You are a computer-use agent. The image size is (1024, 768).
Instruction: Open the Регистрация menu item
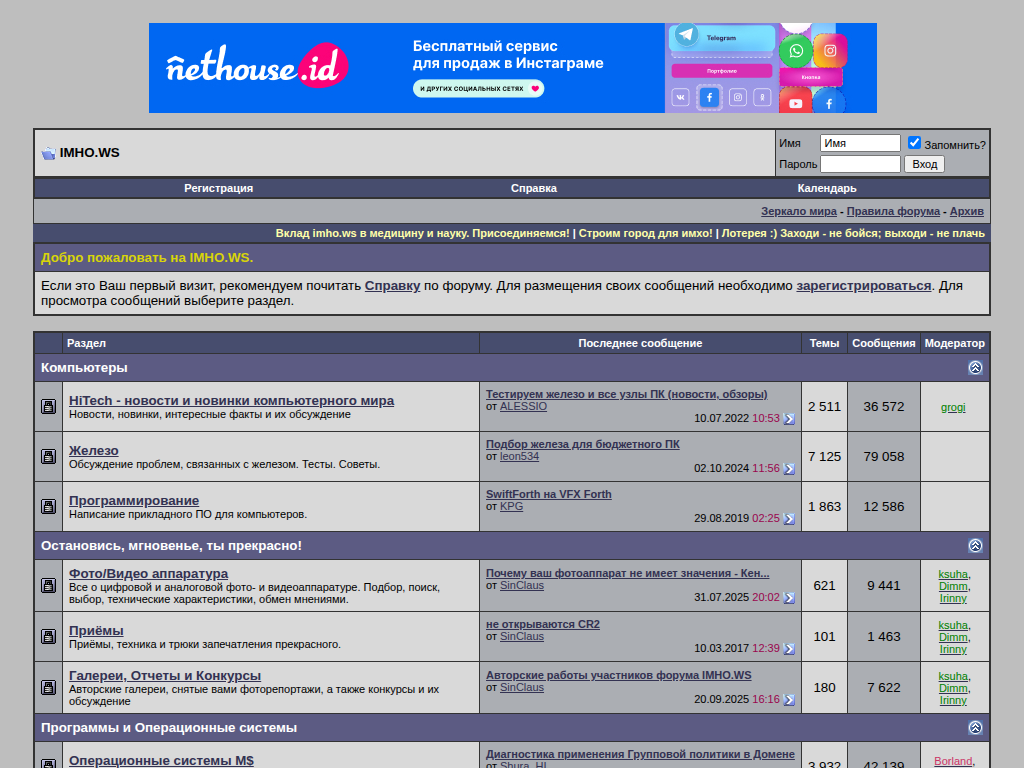[218, 188]
